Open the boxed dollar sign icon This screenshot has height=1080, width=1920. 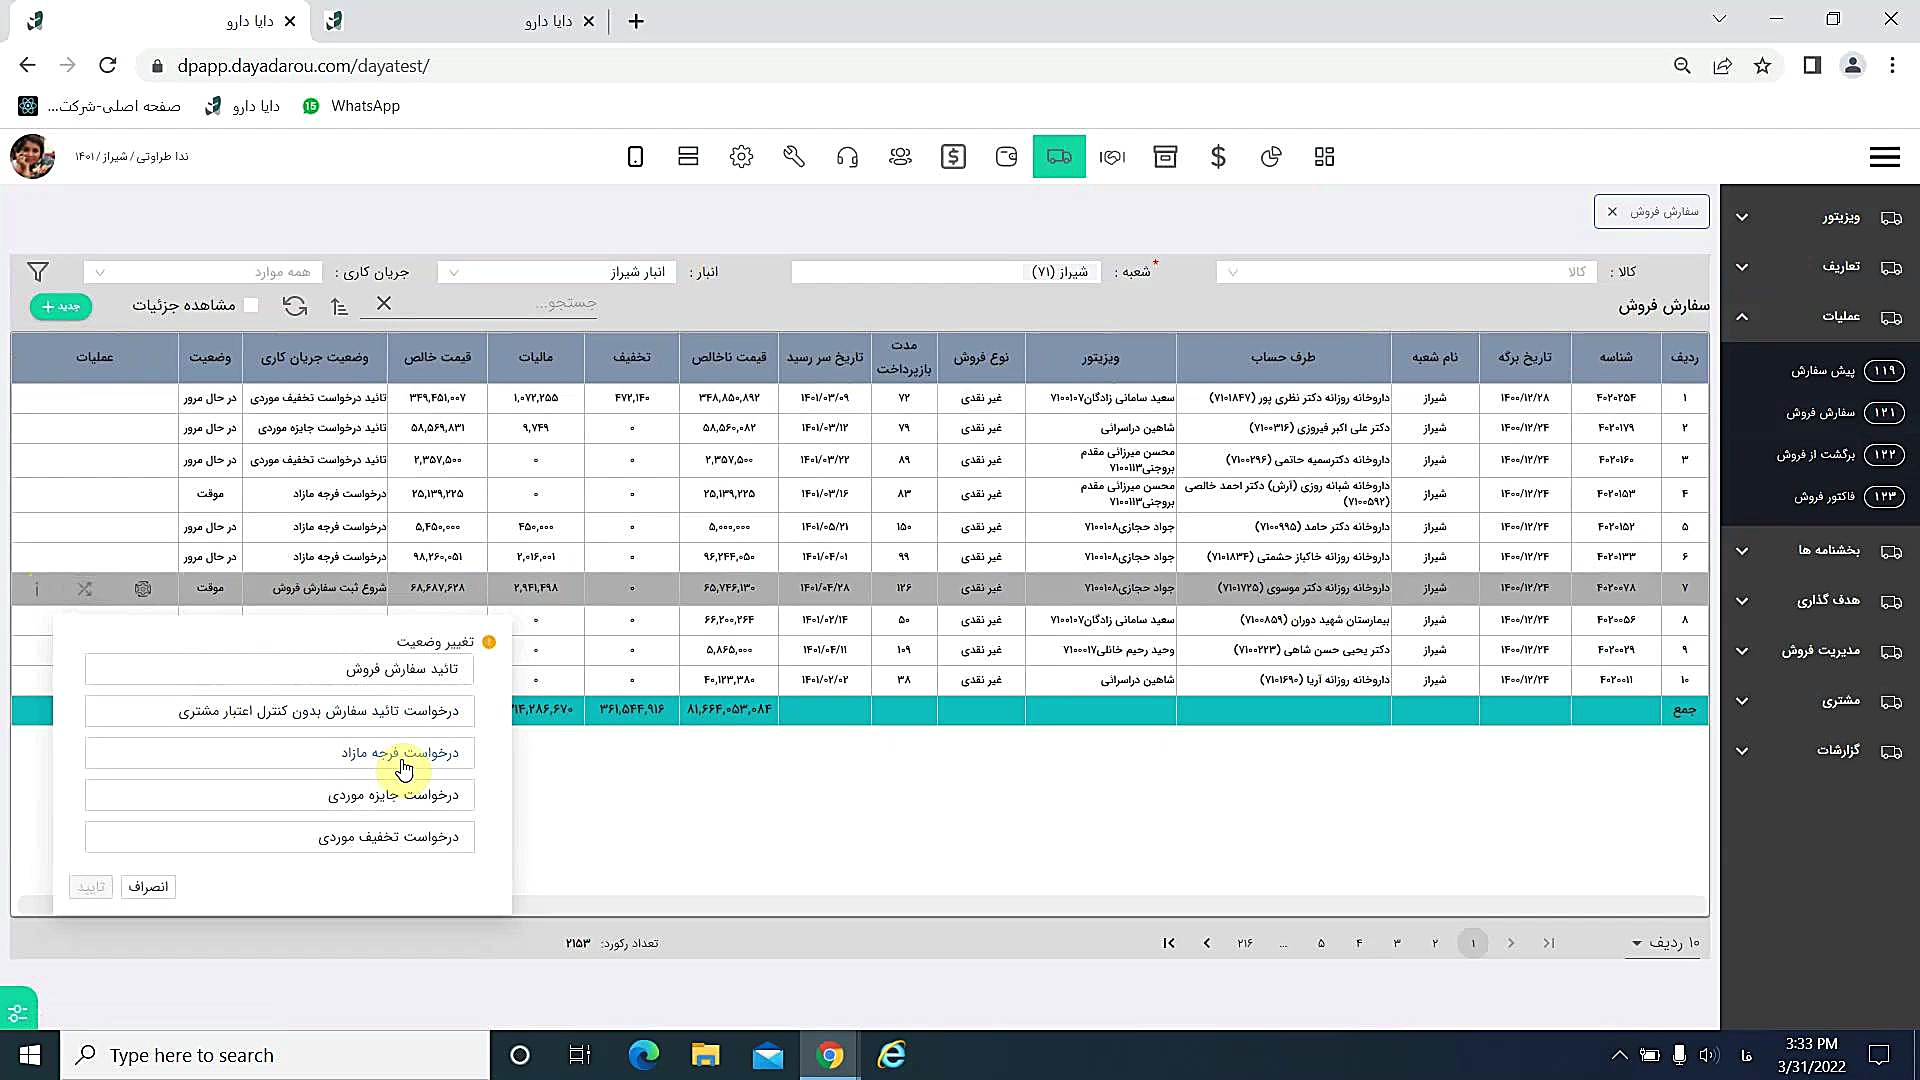[953, 156]
